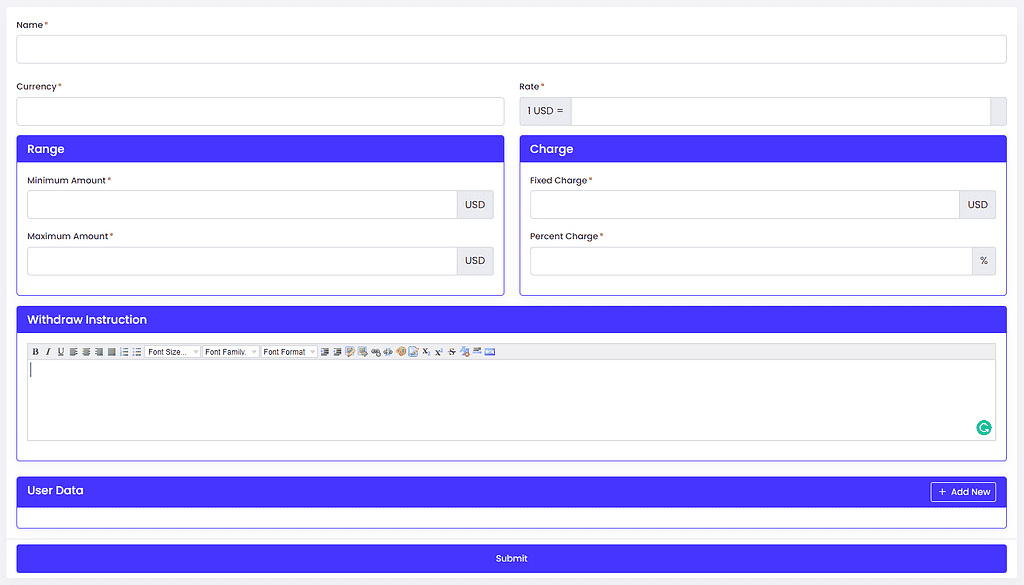Apply subscript formatting

426,352
